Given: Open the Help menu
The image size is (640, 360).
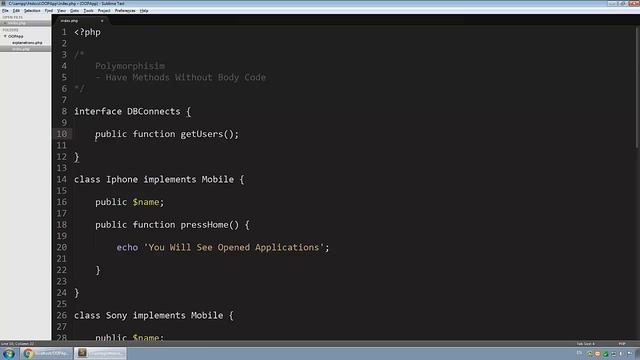Looking at the screenshot, I should 144,11.
